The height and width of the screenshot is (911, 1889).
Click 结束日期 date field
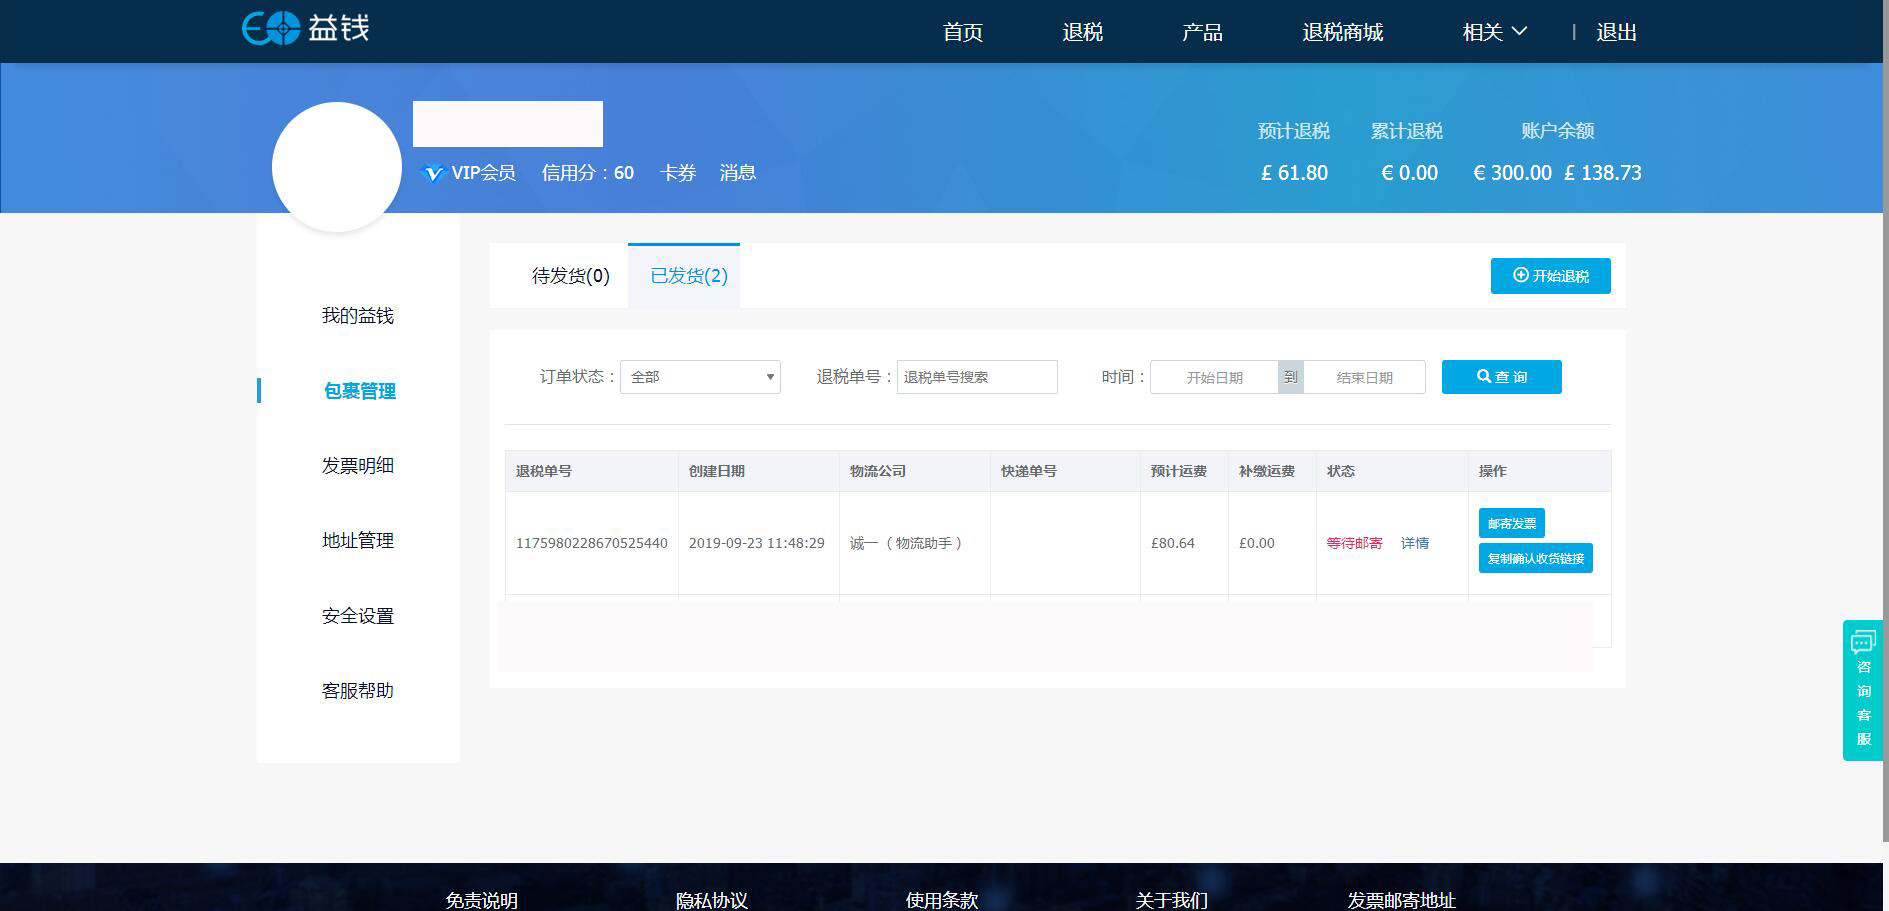(1365, 377)
